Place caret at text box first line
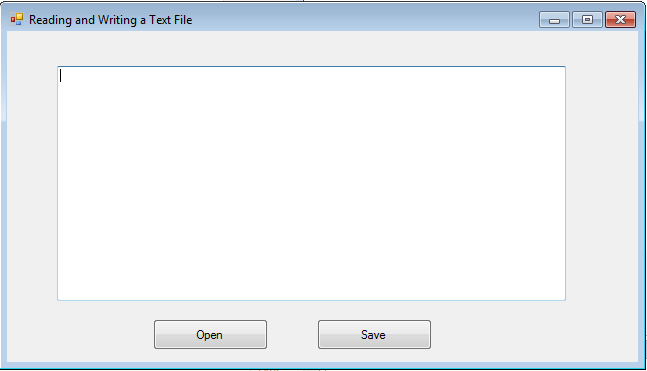Image resolution: width=647 pixels, height=371 pixels. pos(312,76)
